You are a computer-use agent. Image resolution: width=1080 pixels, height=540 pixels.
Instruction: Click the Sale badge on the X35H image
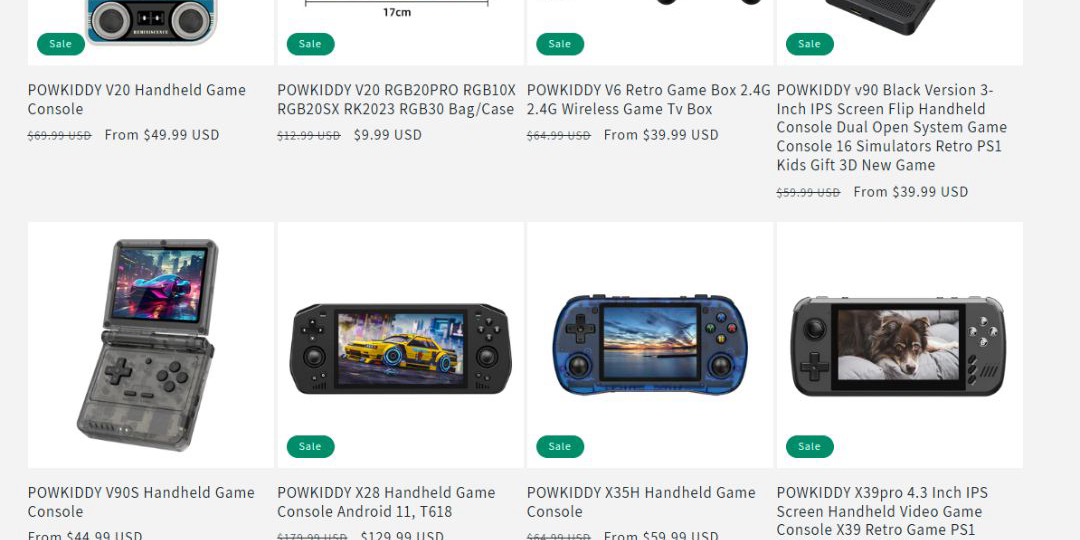(559, 446)
